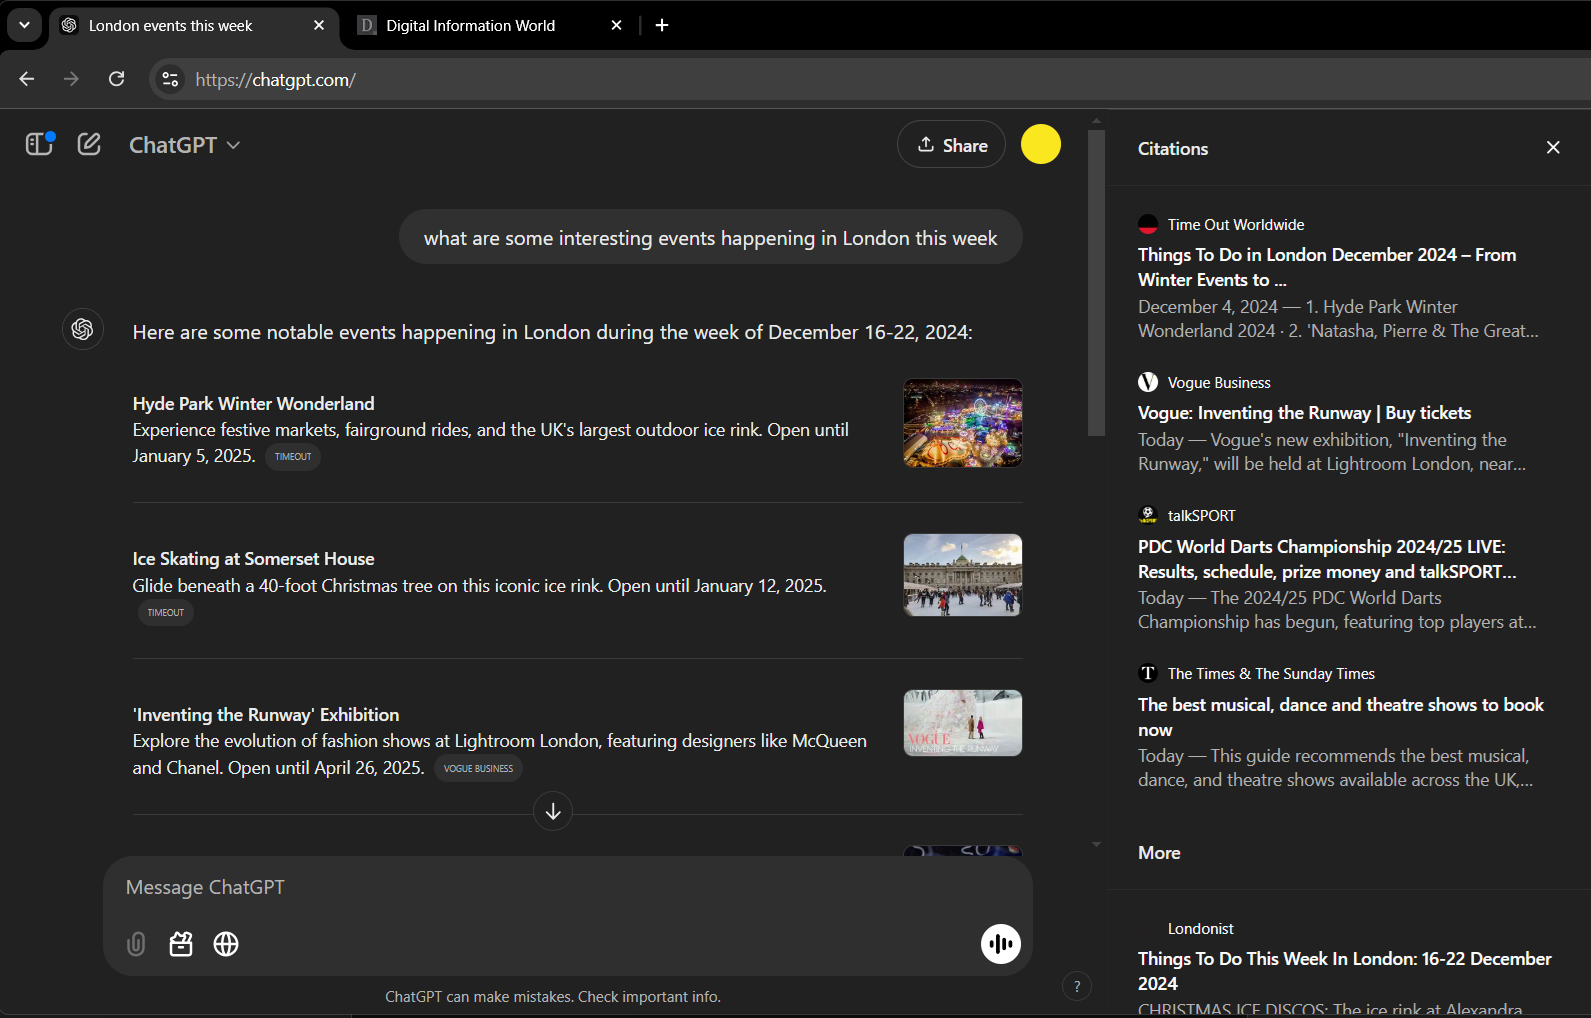The width and height of the screenshot is (1591, 1018).
Task: Click the VOGUE BUSINESS source chip
Action: click(x=478, y=768)
